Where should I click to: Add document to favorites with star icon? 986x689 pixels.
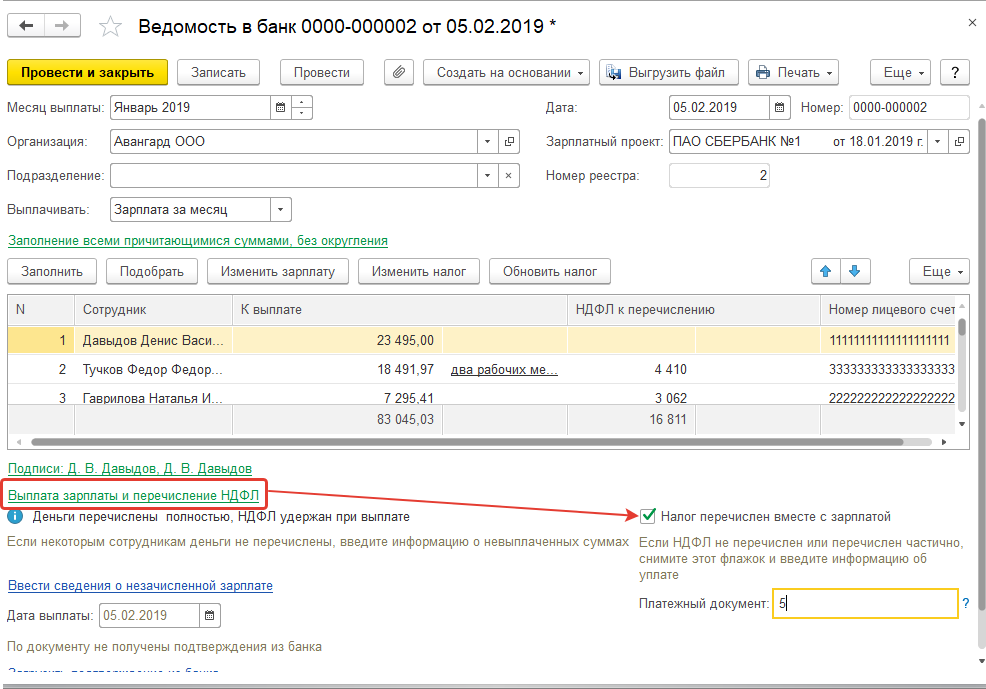(111, 27)
